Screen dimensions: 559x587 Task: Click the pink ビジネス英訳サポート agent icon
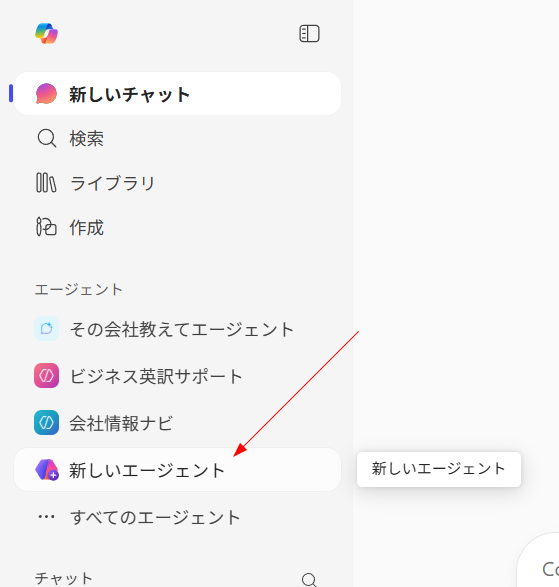click(46, 375)
